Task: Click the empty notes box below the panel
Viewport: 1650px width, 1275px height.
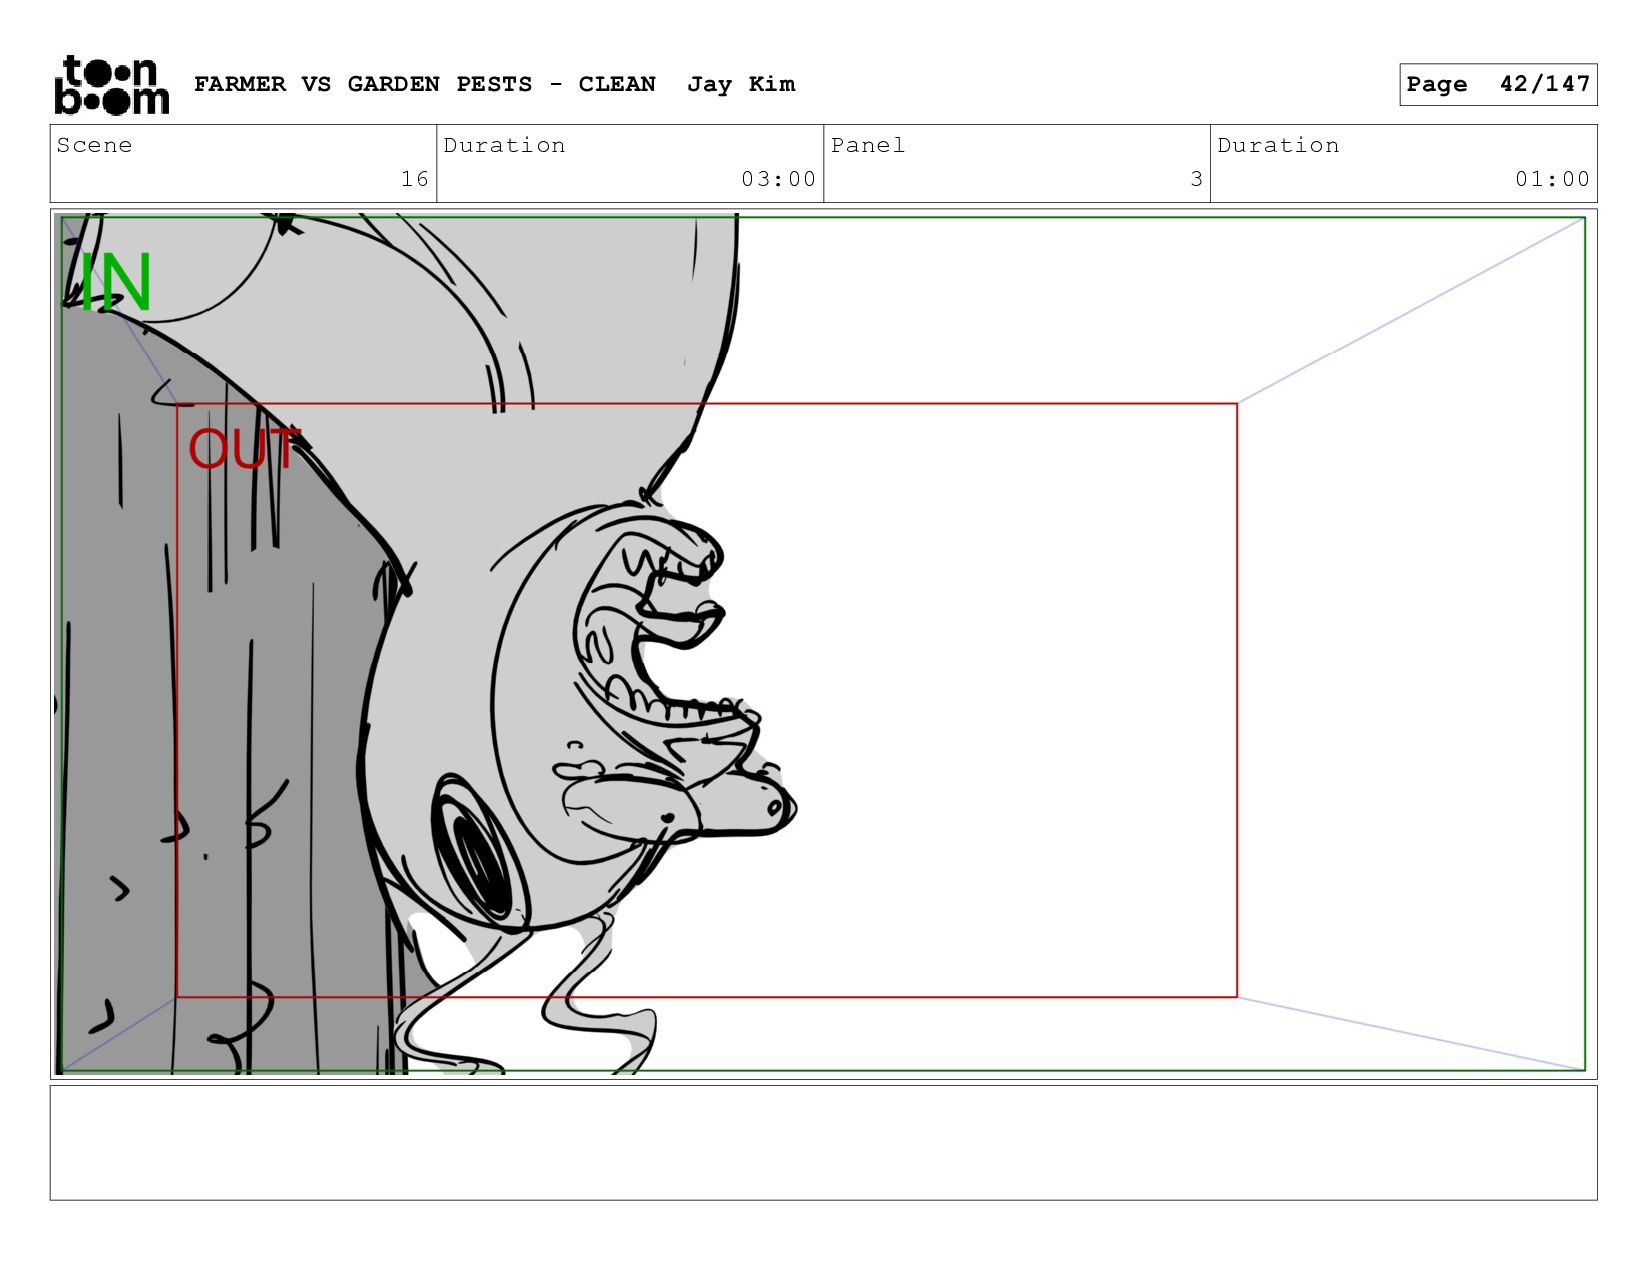Action: [823, 1143]
